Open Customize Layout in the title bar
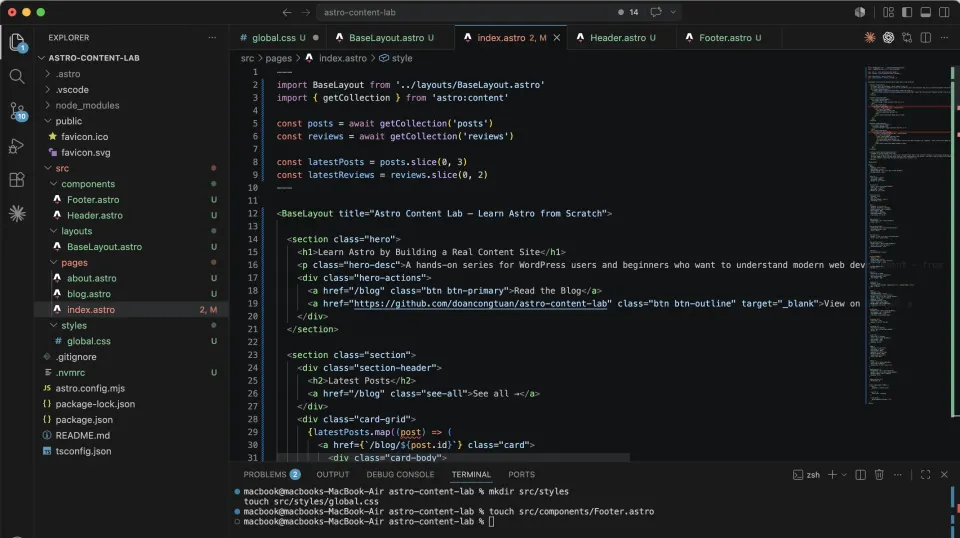The image size is (960, 538). (888, 12)
